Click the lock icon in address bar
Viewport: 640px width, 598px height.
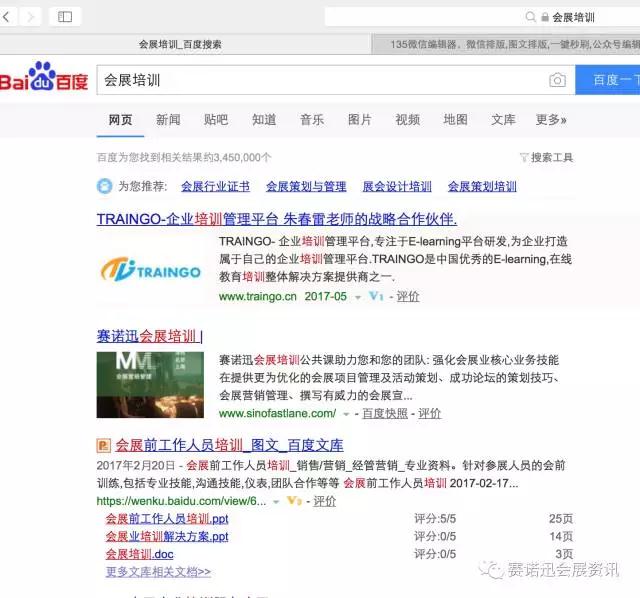[x=544, y=17]
